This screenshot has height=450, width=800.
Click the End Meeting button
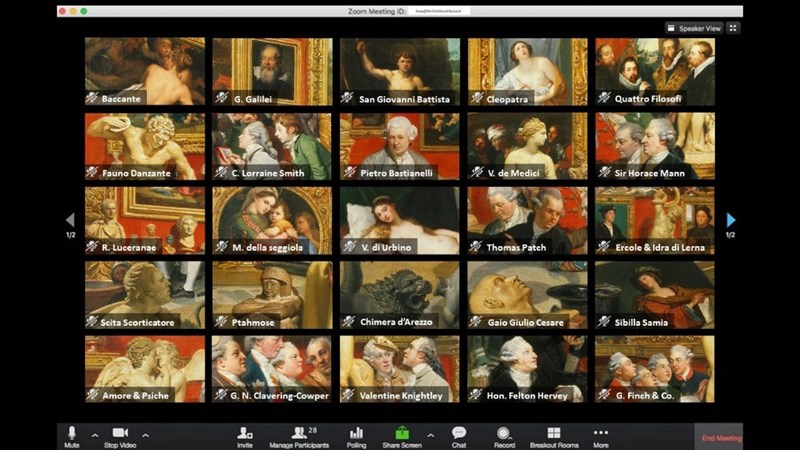point(720,438)
